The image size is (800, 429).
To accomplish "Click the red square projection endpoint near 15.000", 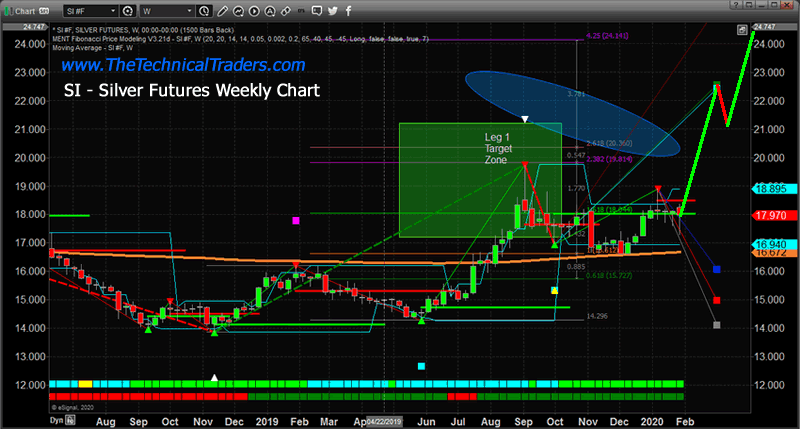I will pyautogui.click(x=716, y=300).
